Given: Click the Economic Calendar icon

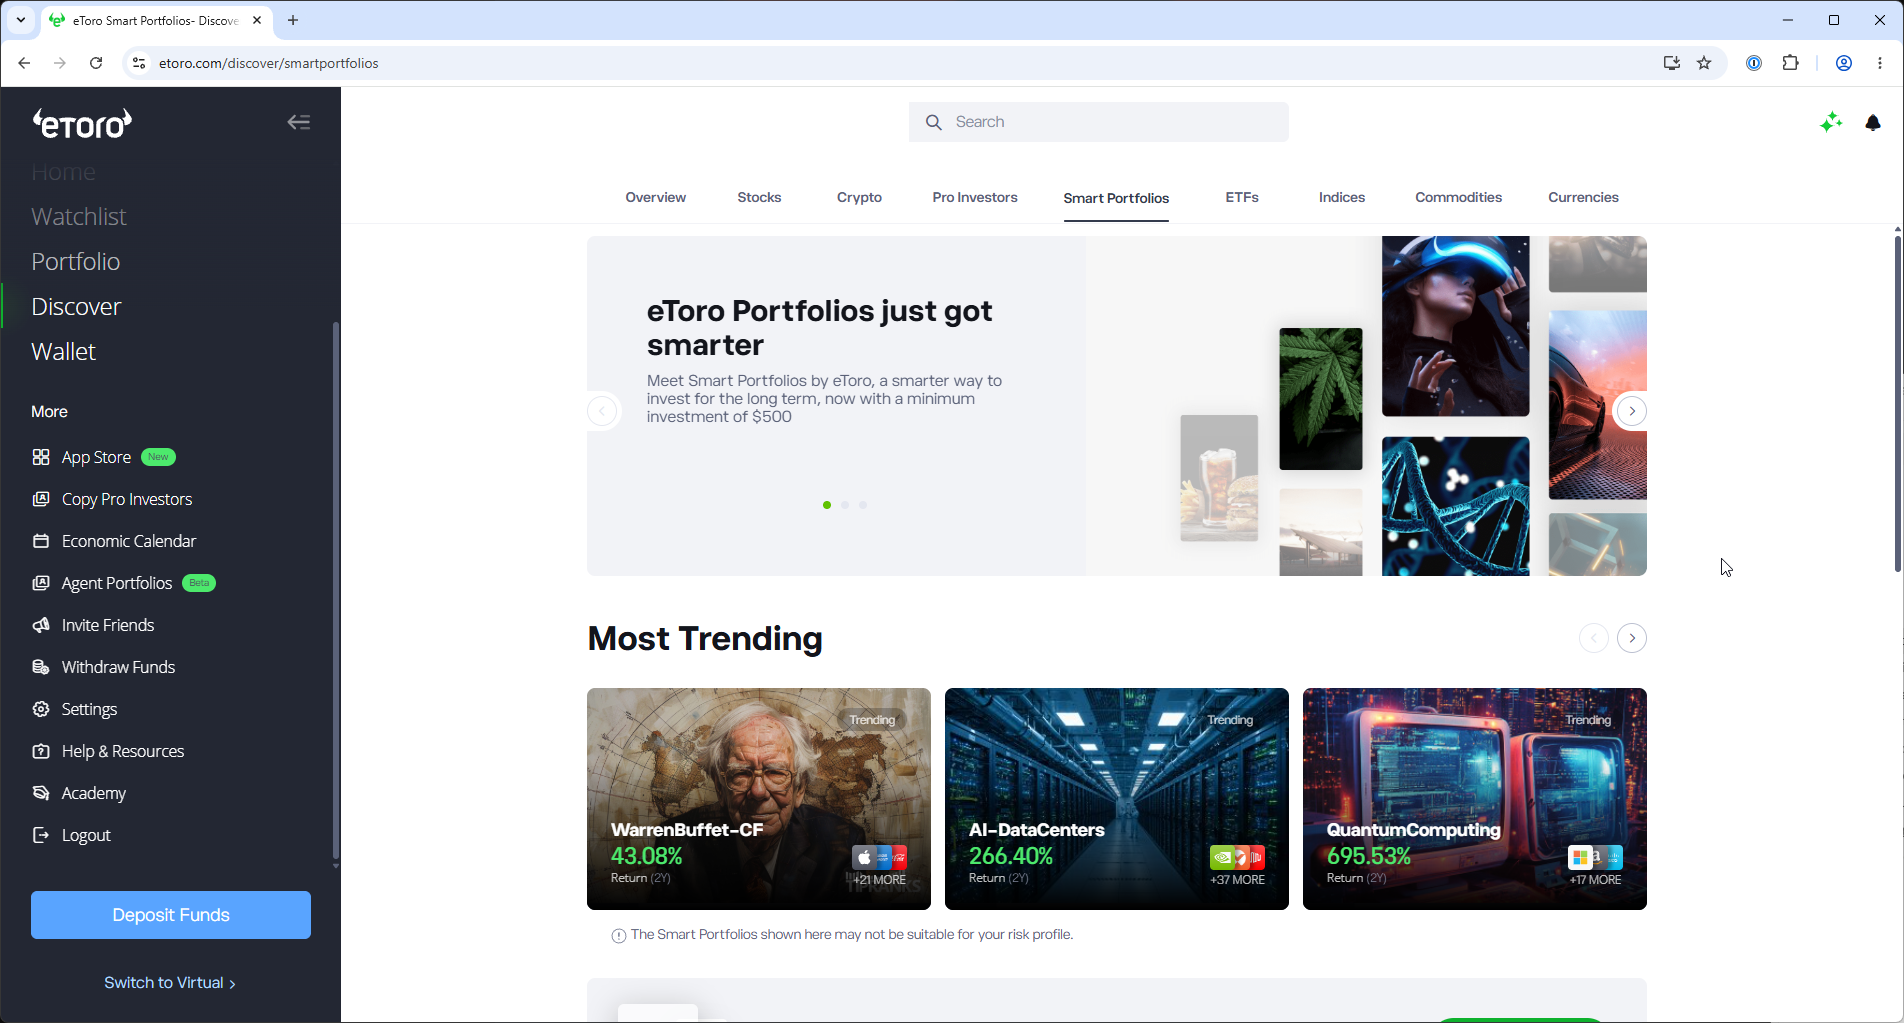Looking at the screenshot, I should tap(41, 541).
